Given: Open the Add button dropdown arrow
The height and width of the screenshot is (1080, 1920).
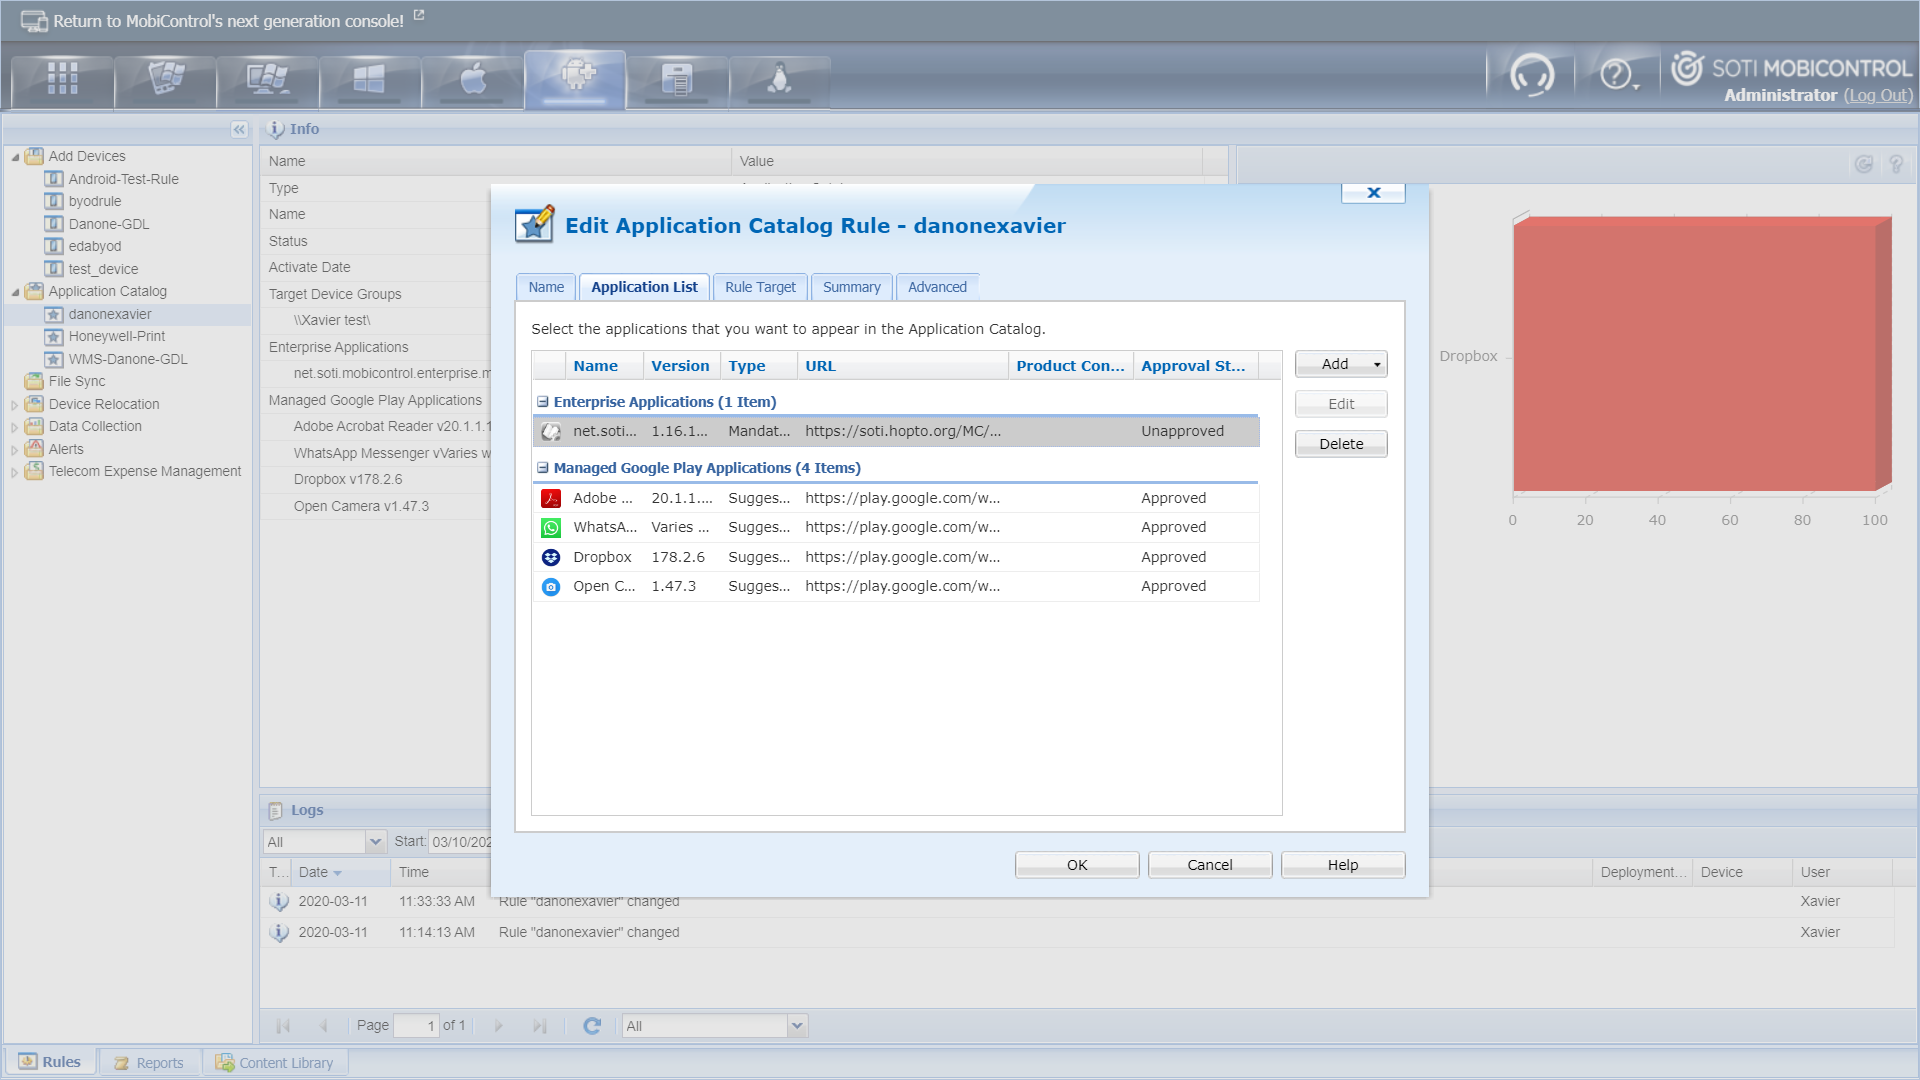Looking at the screenshot, I should 1375,364.
